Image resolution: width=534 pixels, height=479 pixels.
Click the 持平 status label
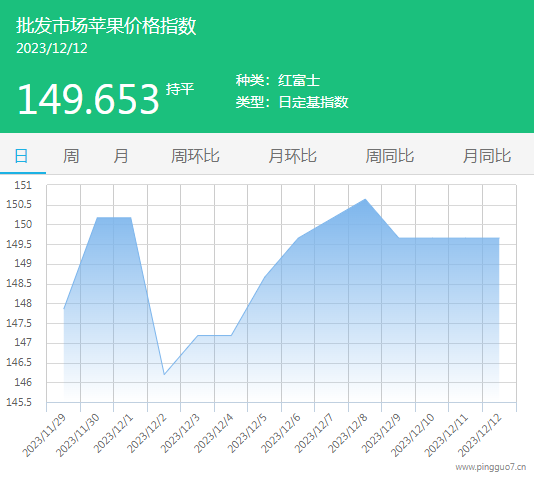pos(180,89)
